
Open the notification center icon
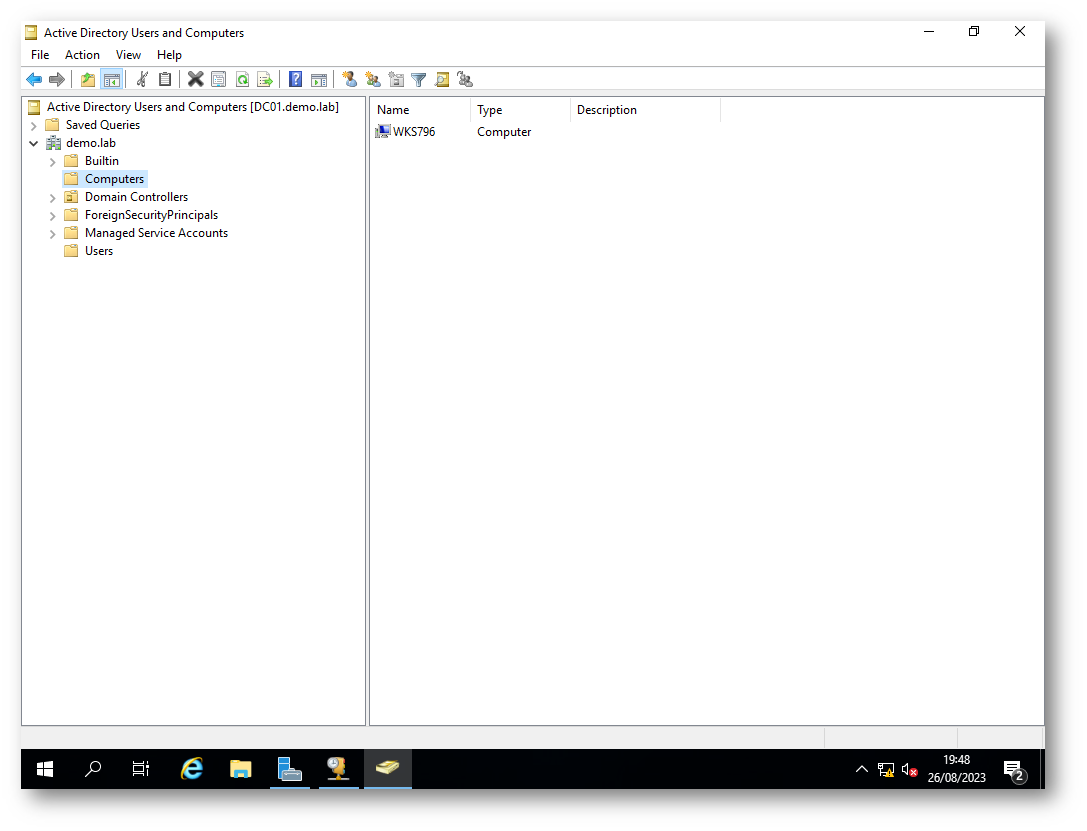point(1015,770)
